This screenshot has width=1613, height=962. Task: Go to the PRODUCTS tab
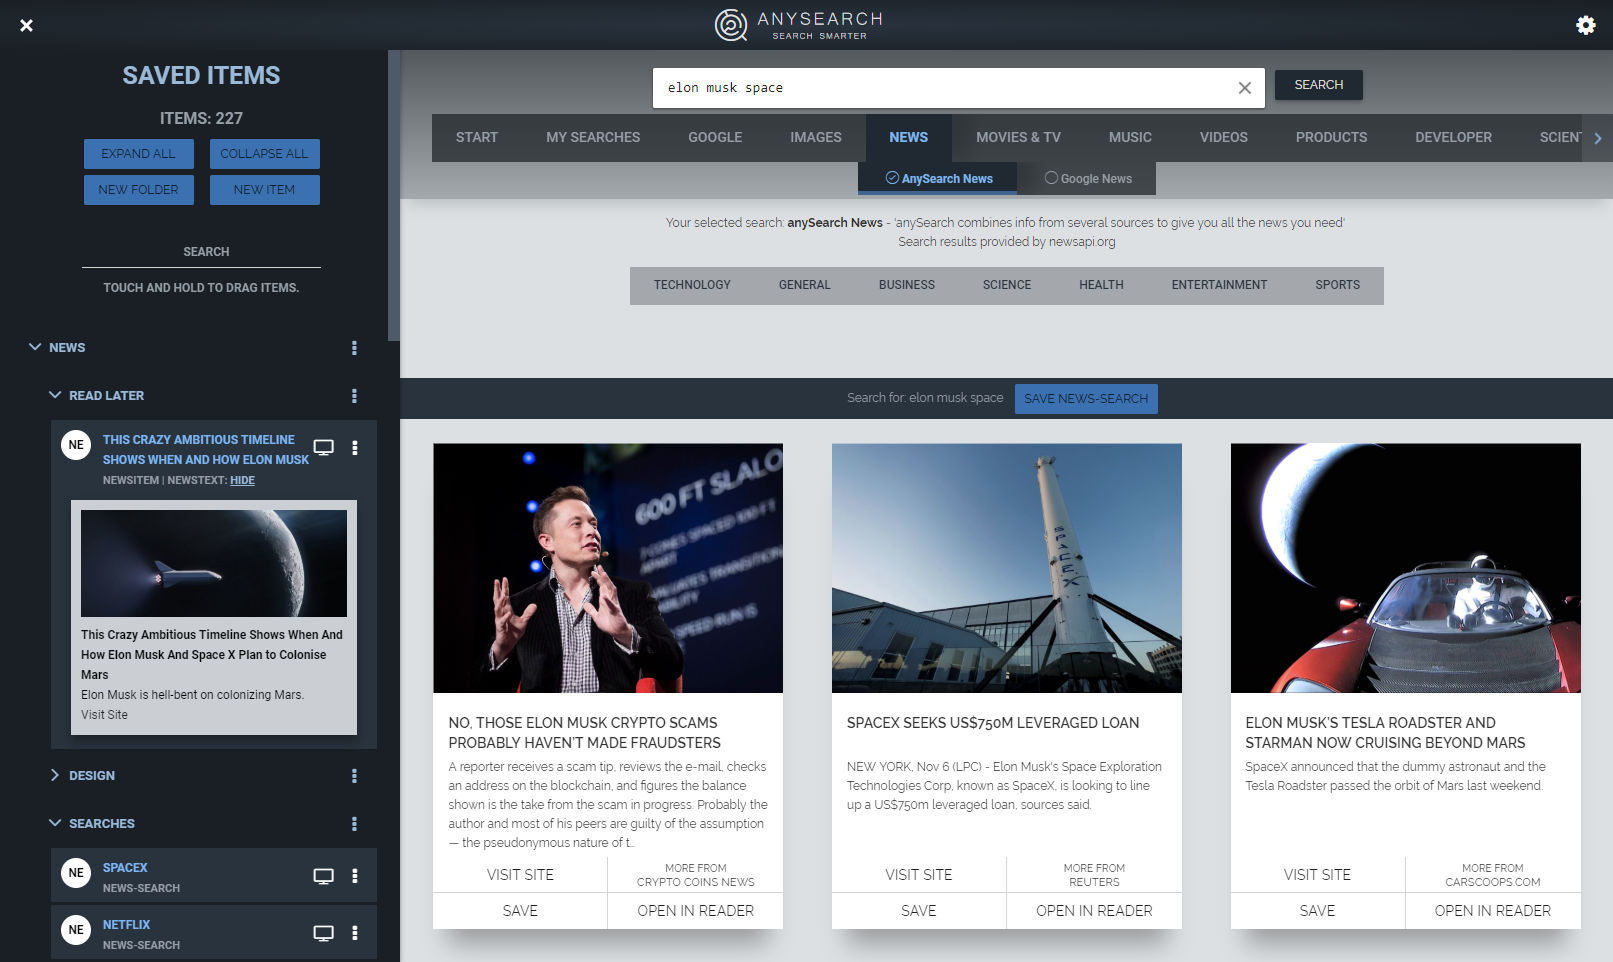[x=1331, y=138]
